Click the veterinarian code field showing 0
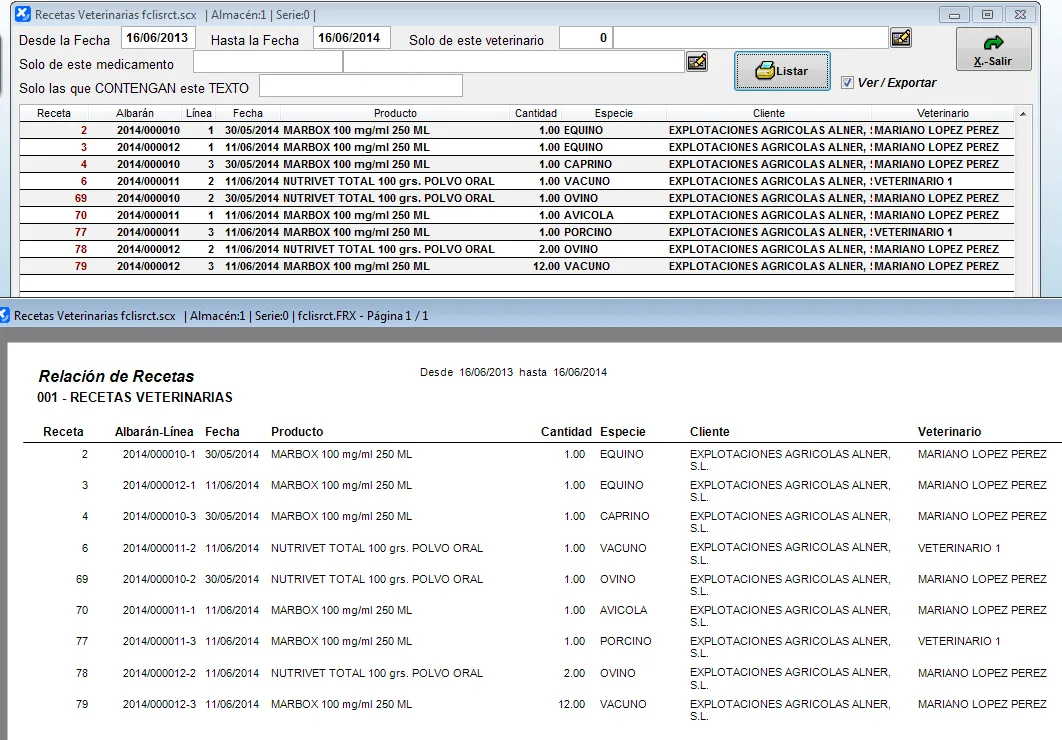Viewport: 1062px width, 740px height. click(585, 38)
